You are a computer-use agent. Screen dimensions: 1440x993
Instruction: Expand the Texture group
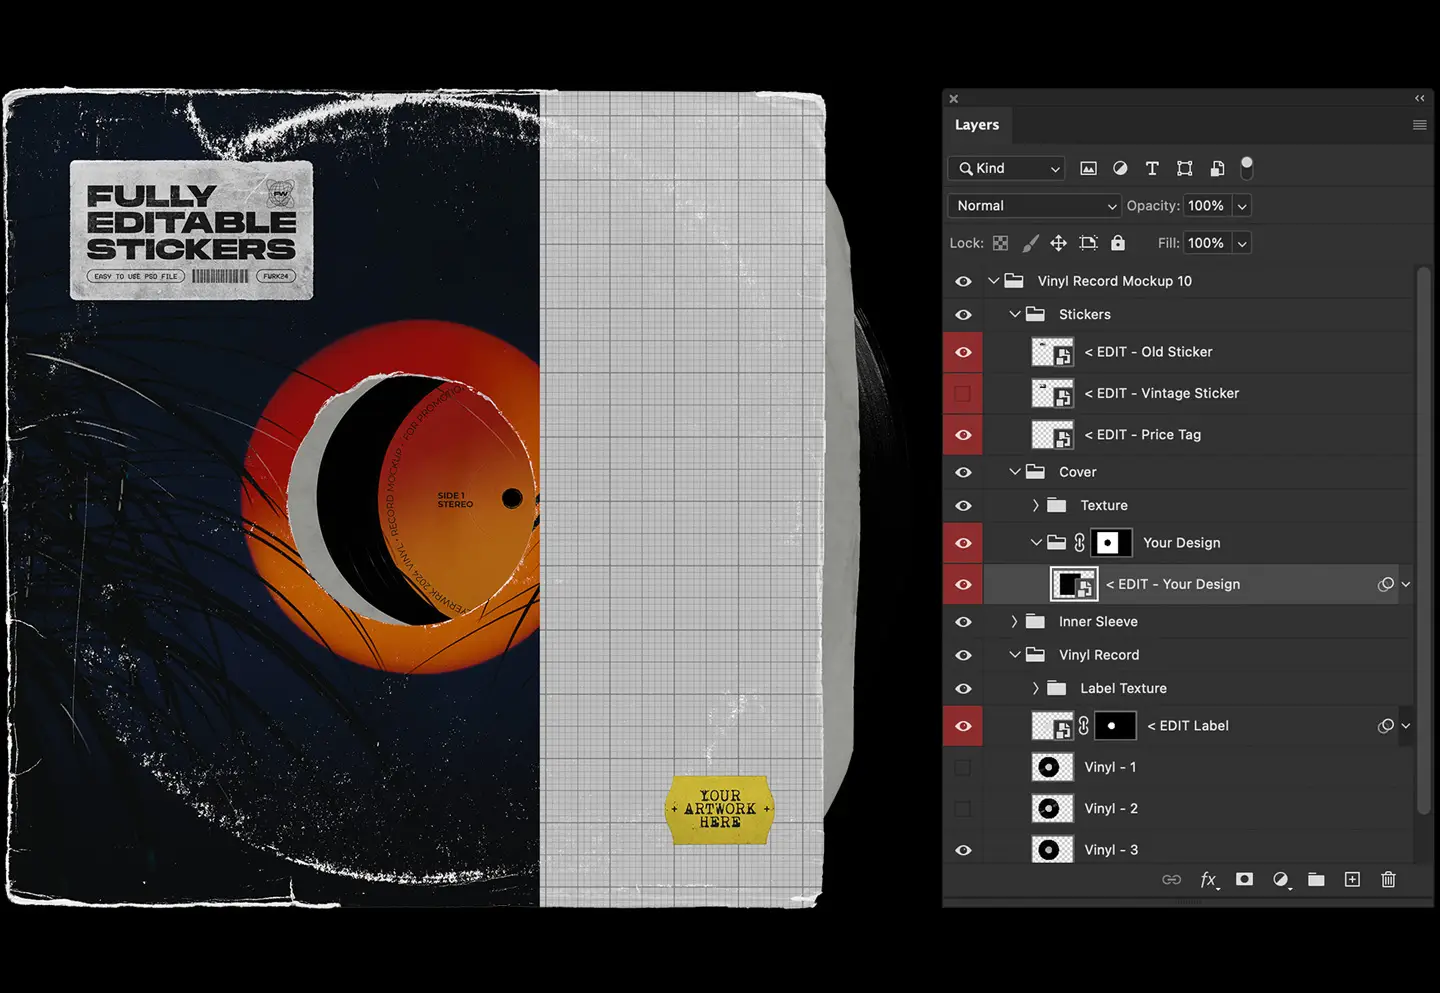[x=1036, y=505]
